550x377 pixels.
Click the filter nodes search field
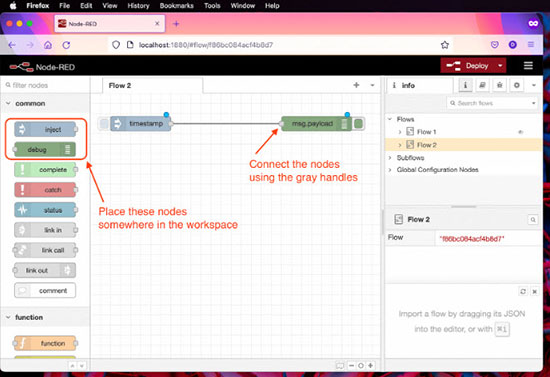point(46,85)
